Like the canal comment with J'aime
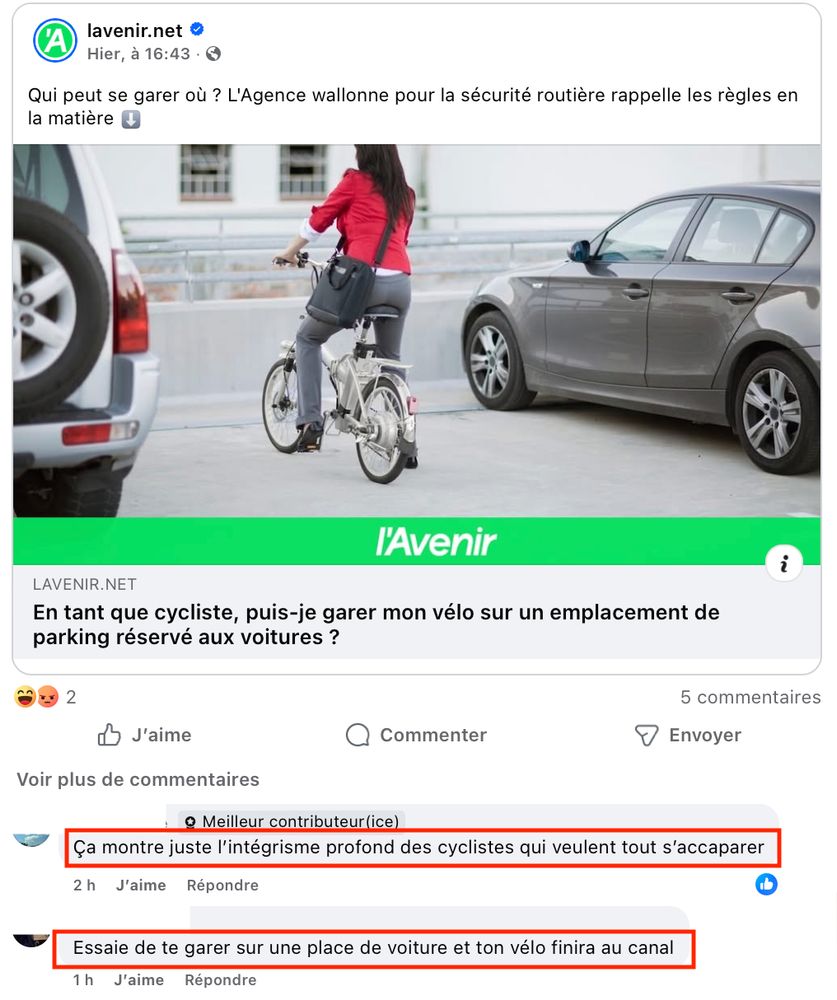 (139, 980)
